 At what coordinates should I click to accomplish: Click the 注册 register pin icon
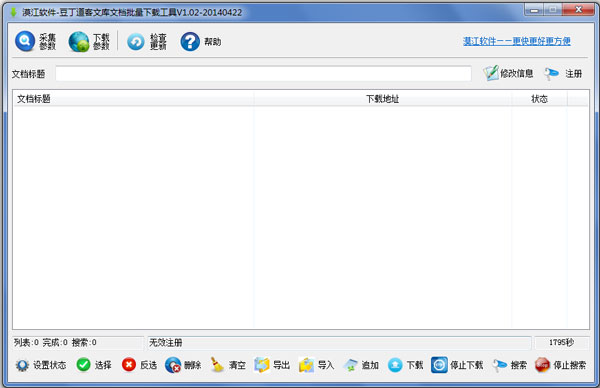[552, 73]
